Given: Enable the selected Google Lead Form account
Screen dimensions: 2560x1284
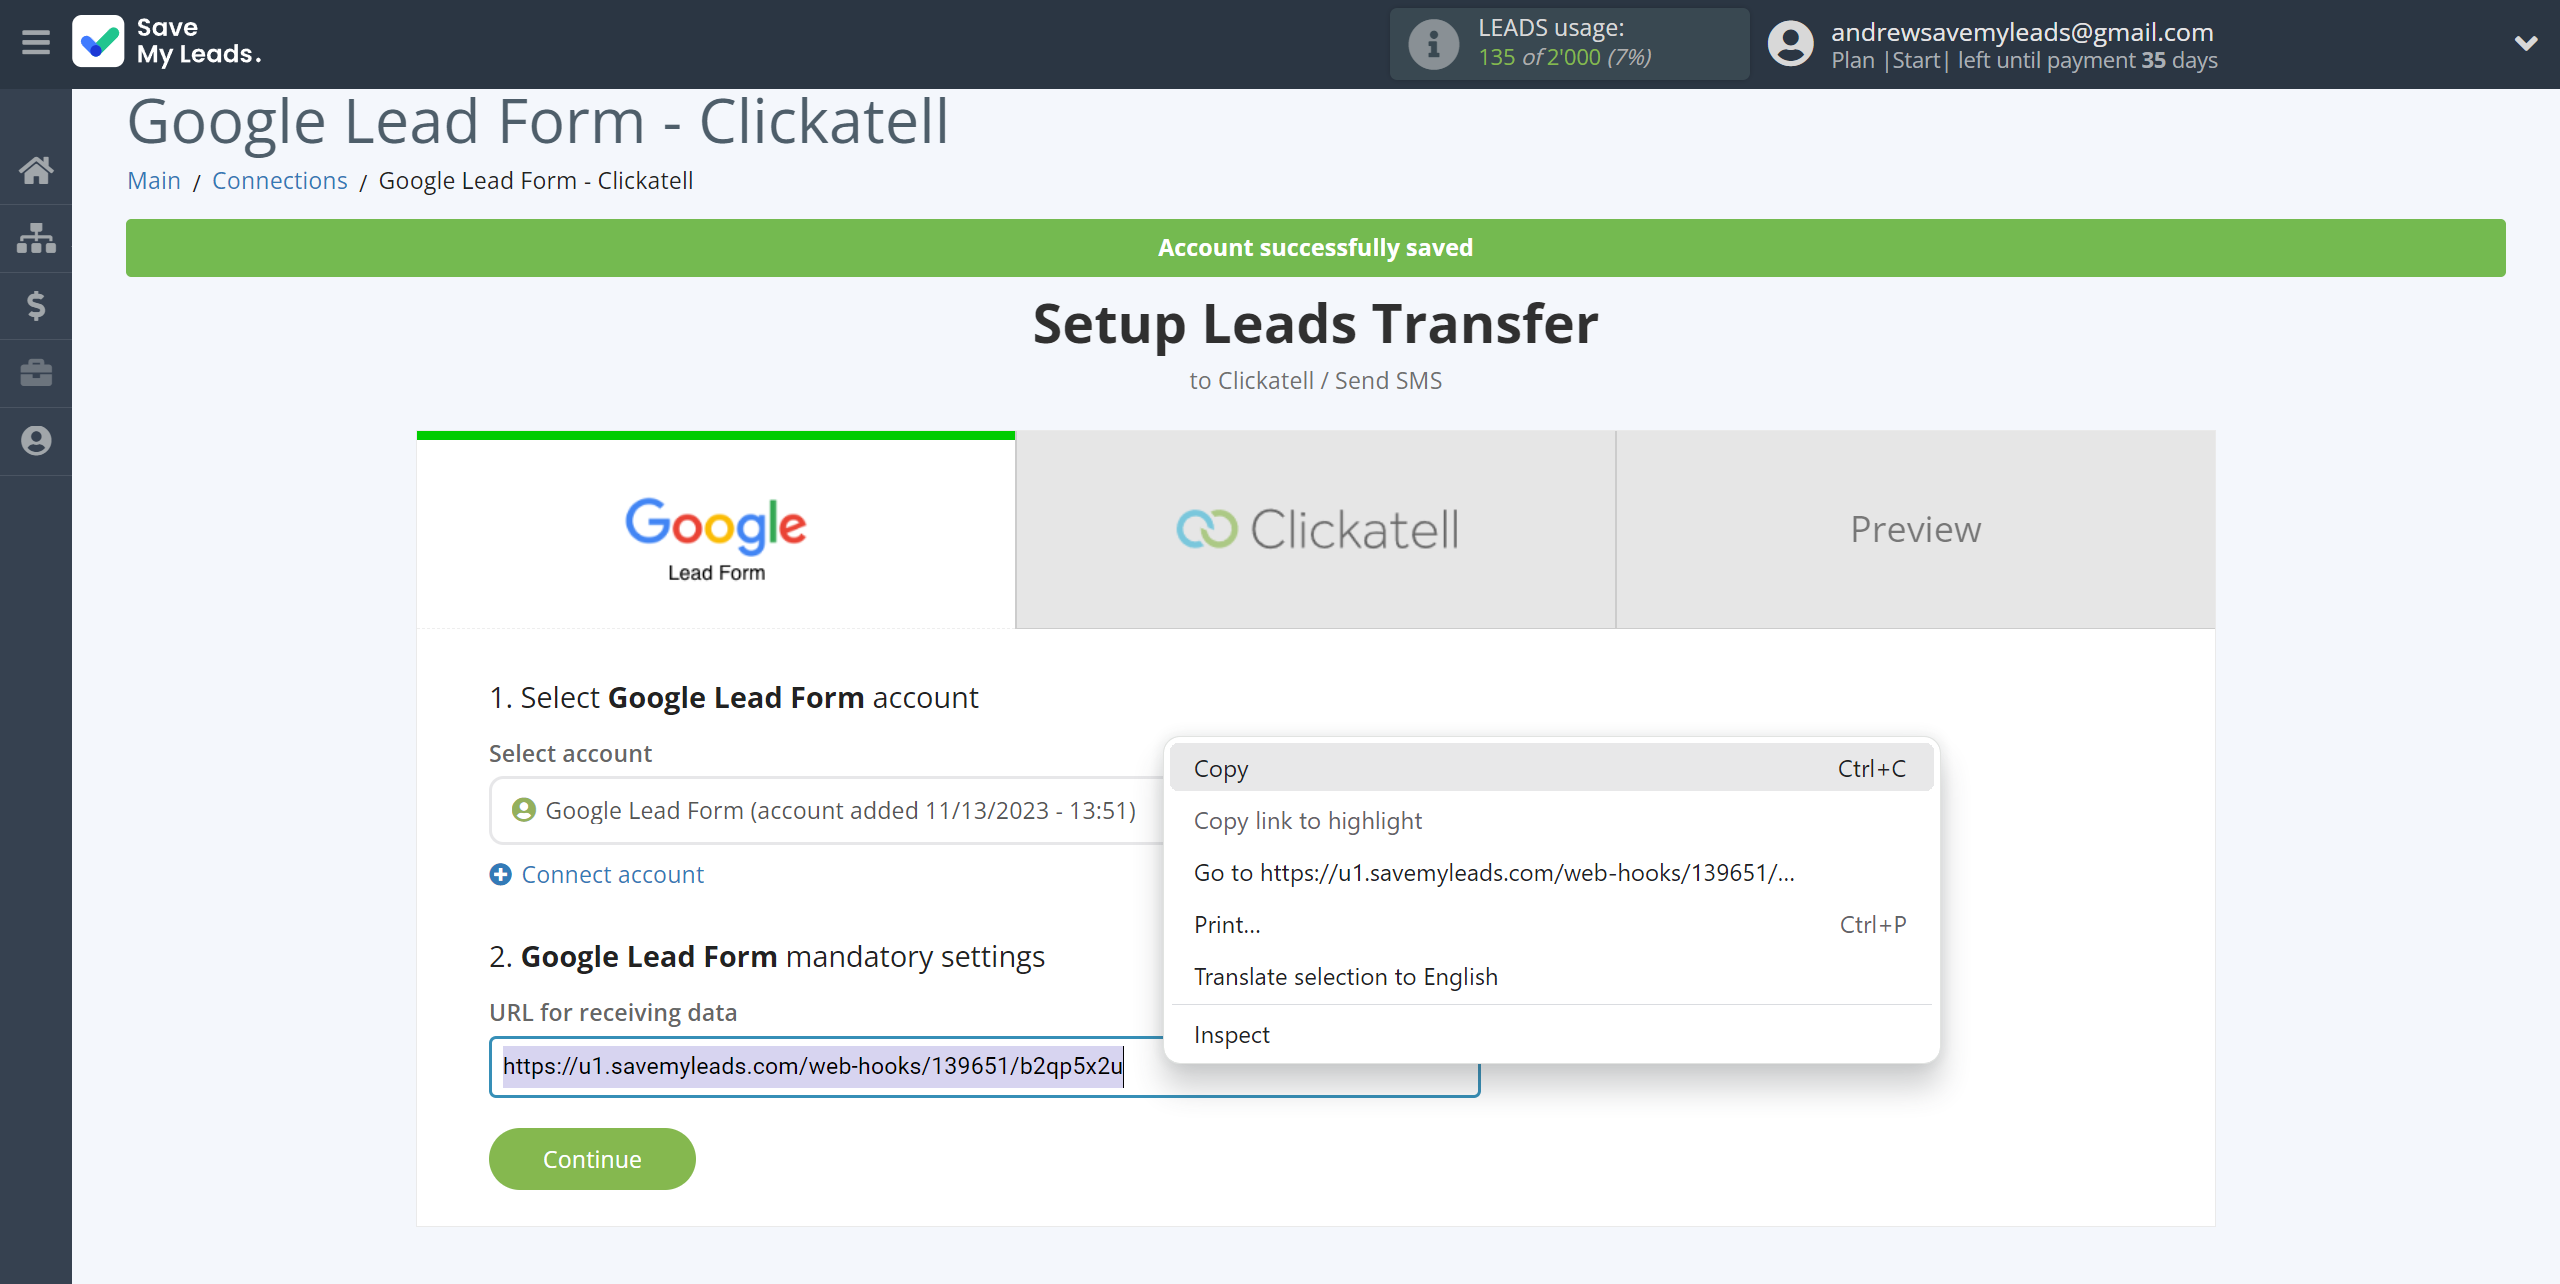Looking at the screenshot, I should pyautogui.click(x=818, y=809).
